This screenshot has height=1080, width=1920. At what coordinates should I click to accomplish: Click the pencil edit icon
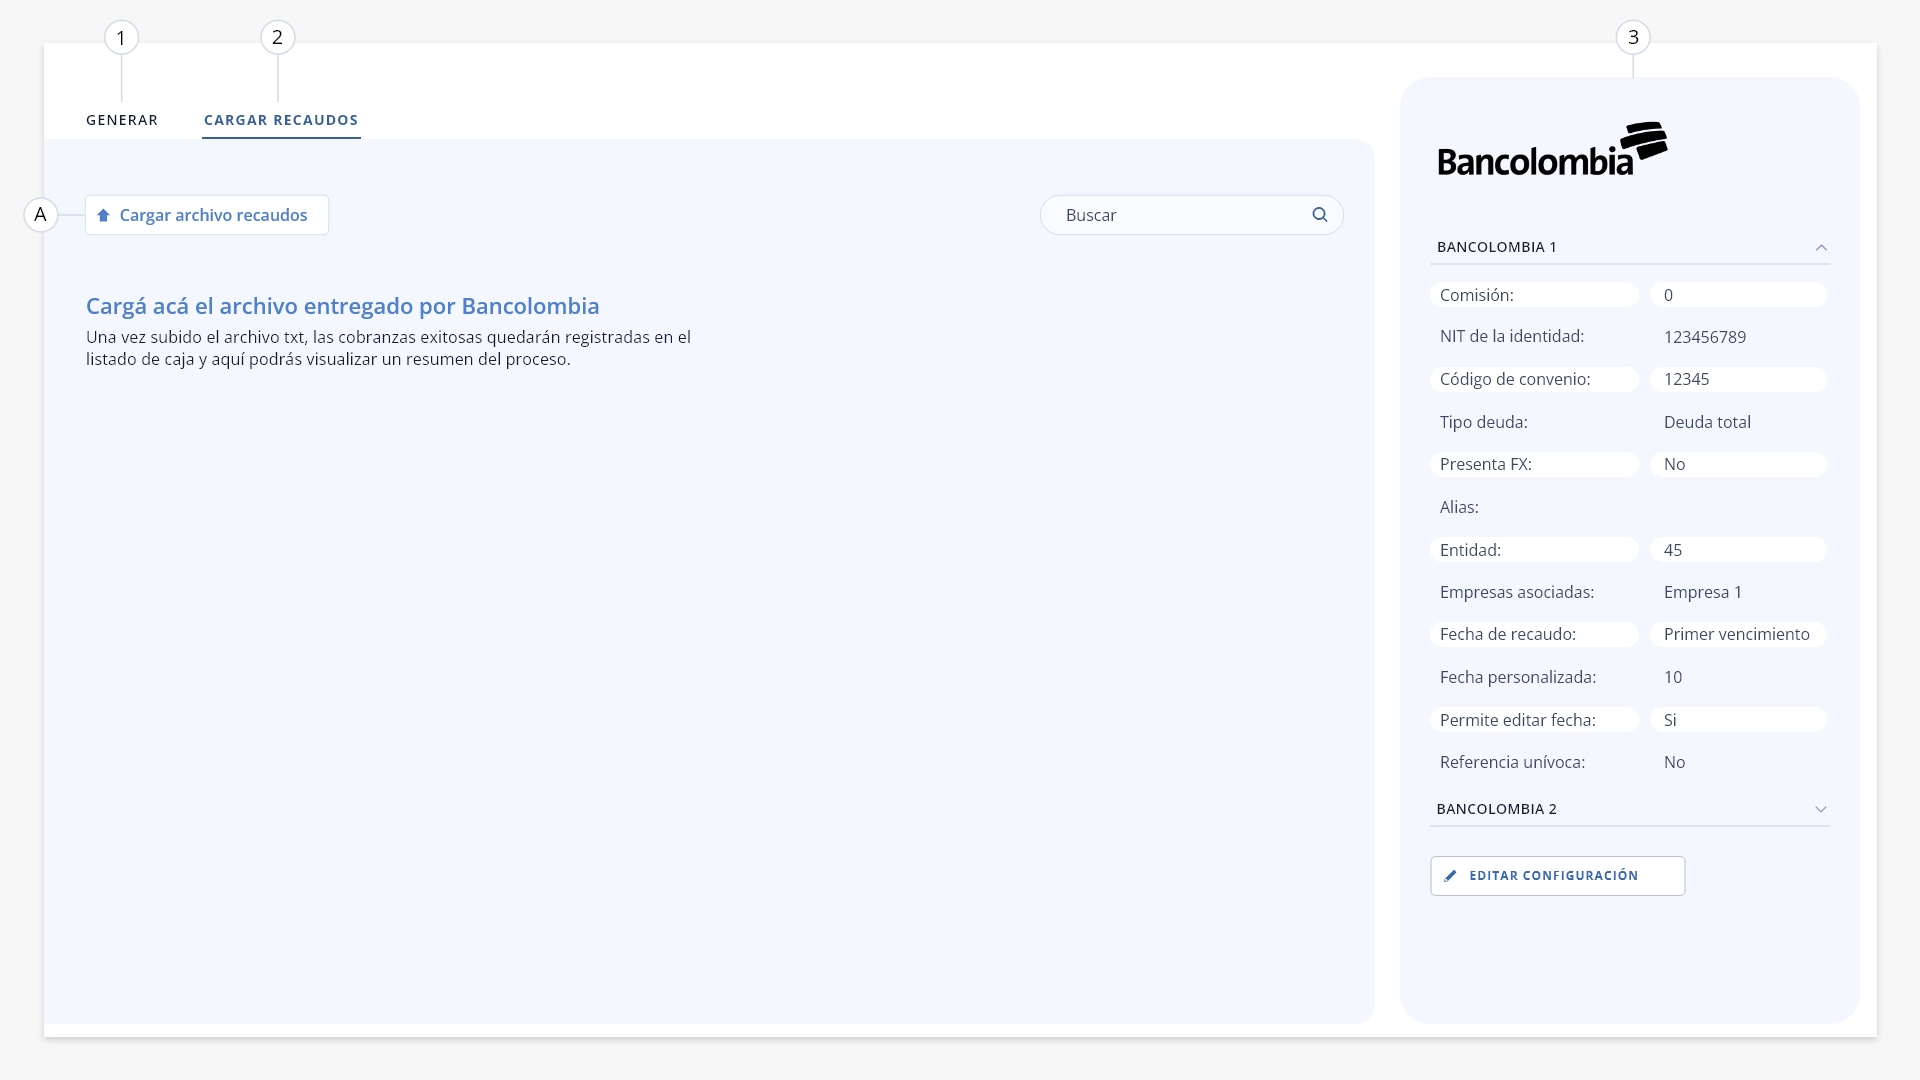coord(1450,876)
